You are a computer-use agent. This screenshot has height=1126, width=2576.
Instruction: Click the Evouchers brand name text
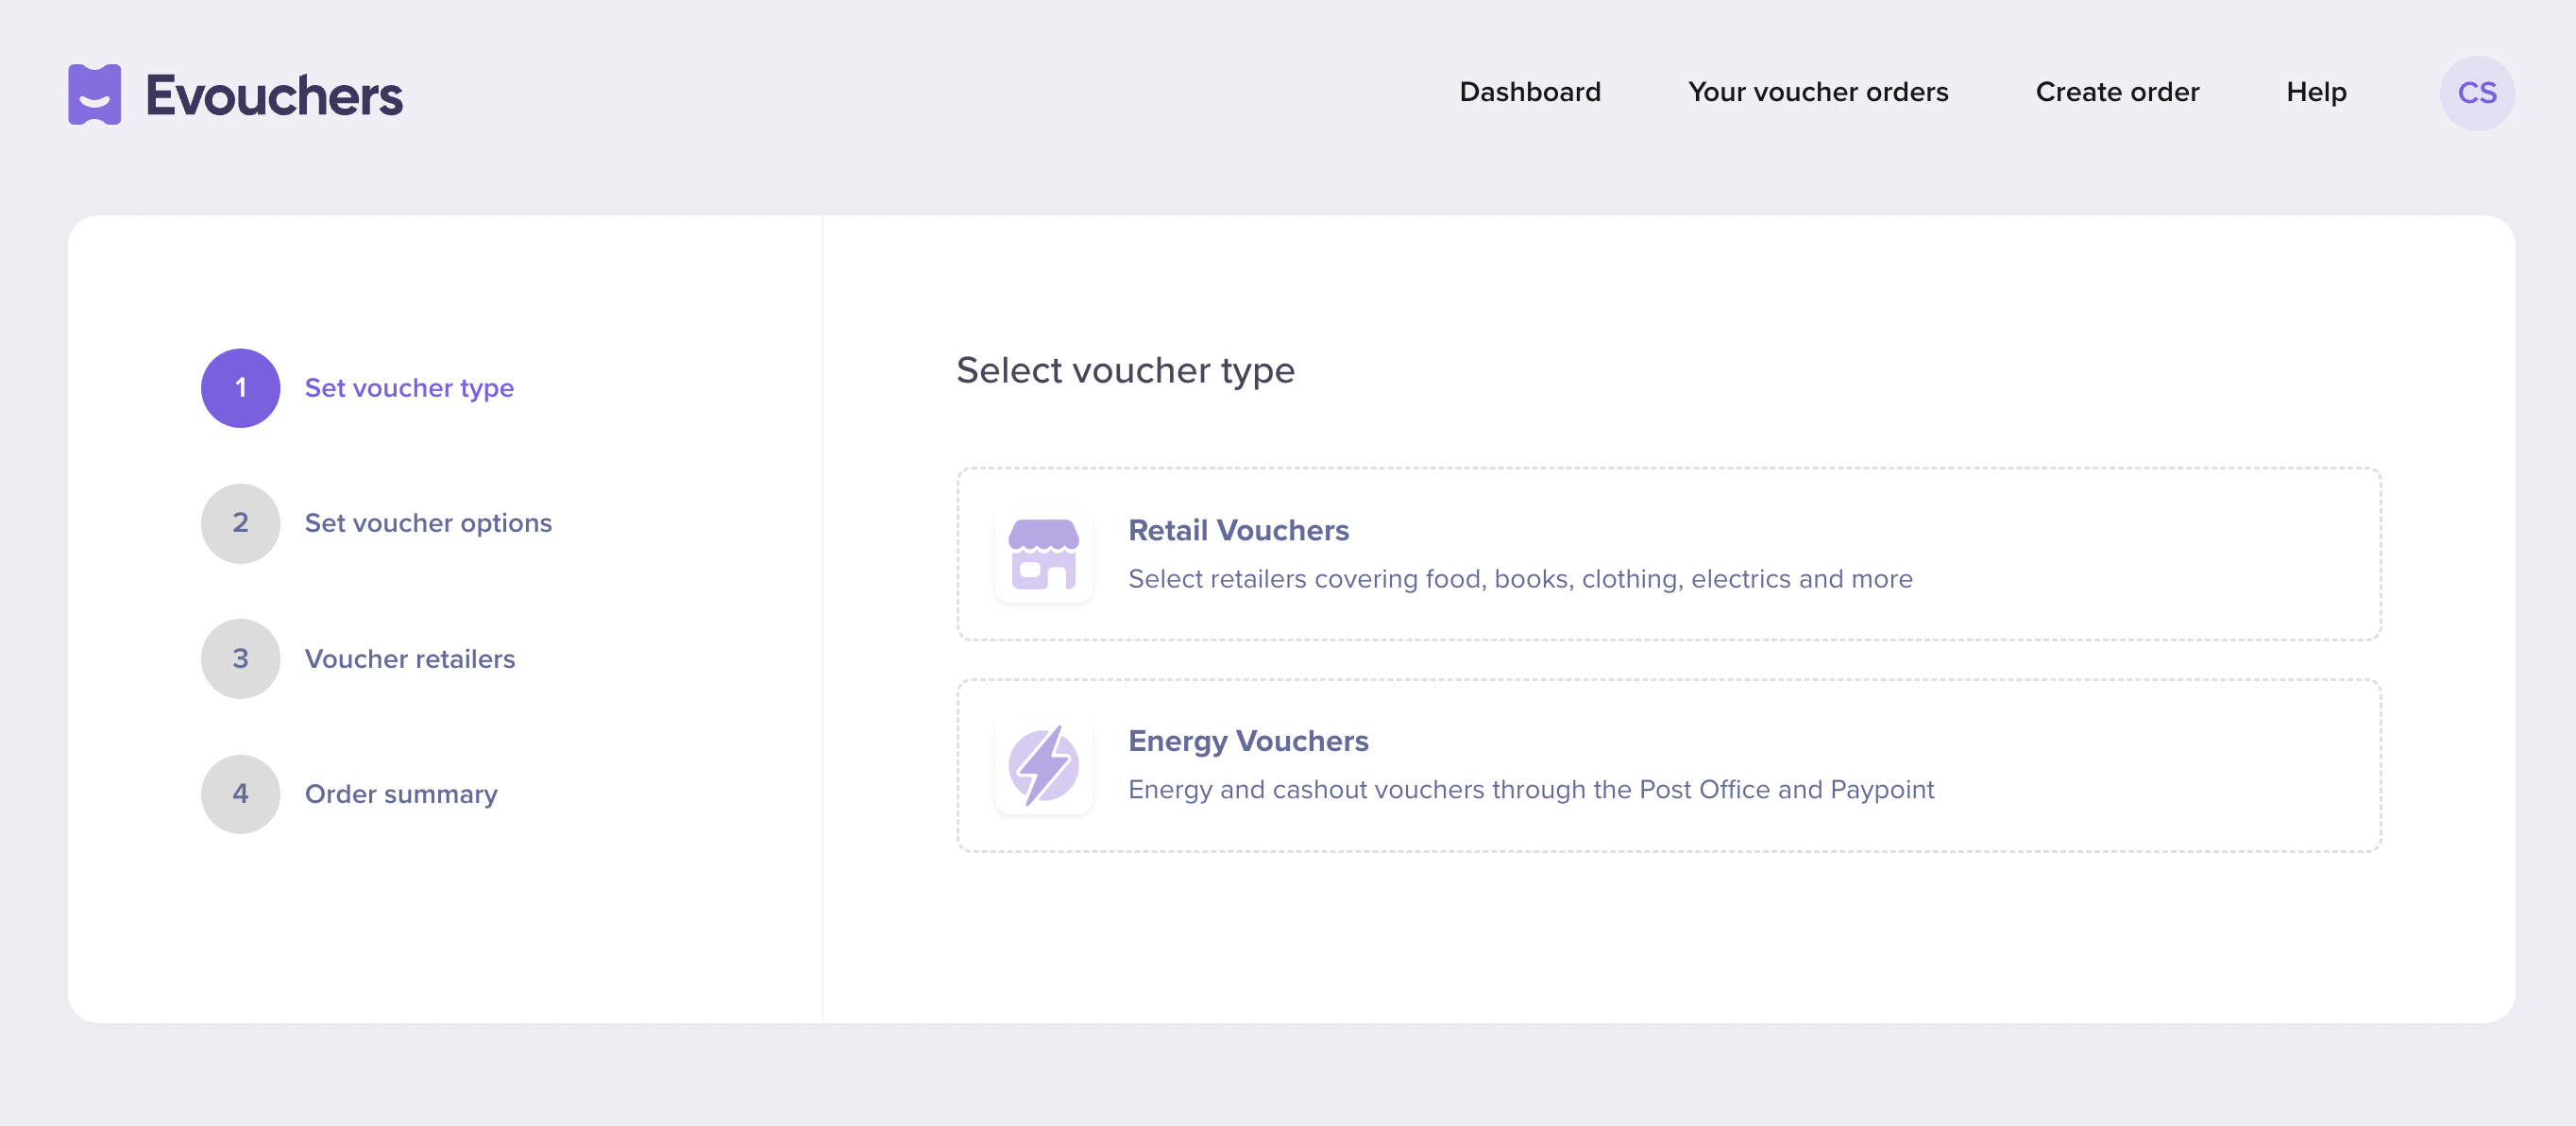point(274,96)
